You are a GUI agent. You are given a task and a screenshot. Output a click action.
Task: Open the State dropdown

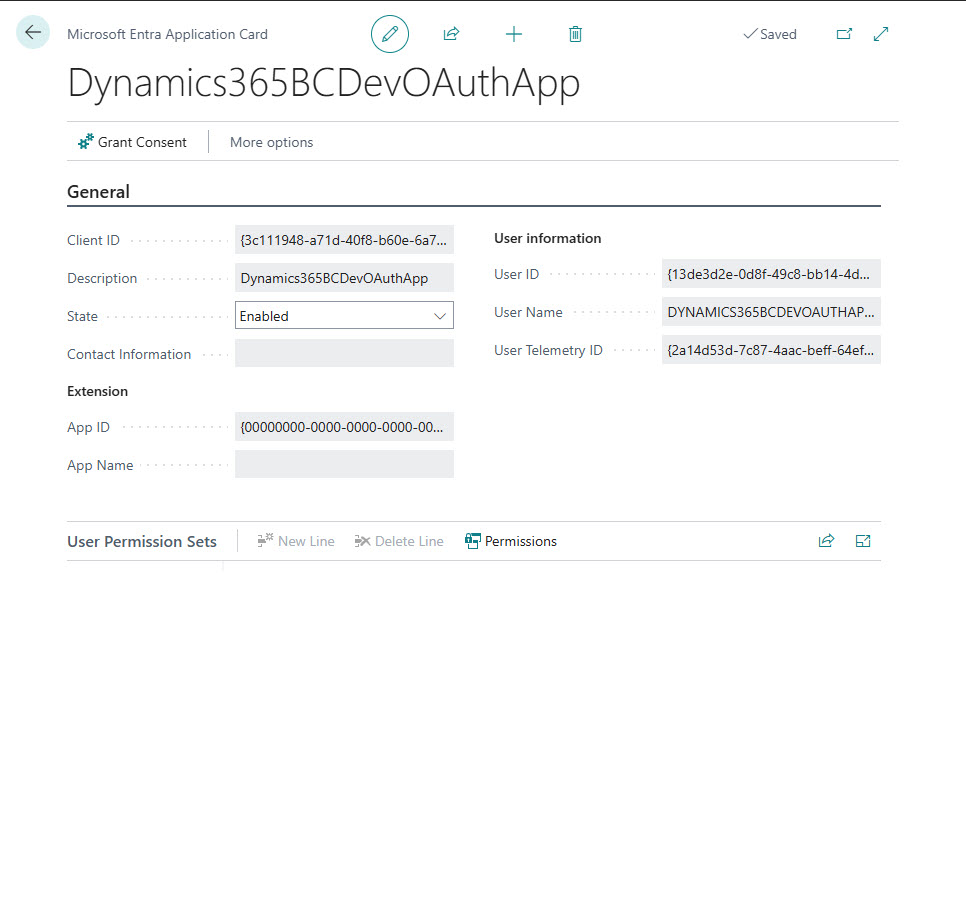click(x=344, y=316)
